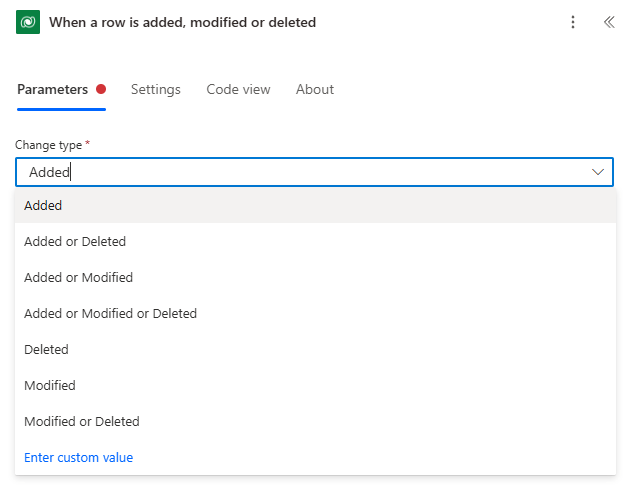The width and height of the screenshot is (628, 498).
Task: Click the trigger title "When a row is added, modified or deleted"
Action: (183, 22)
